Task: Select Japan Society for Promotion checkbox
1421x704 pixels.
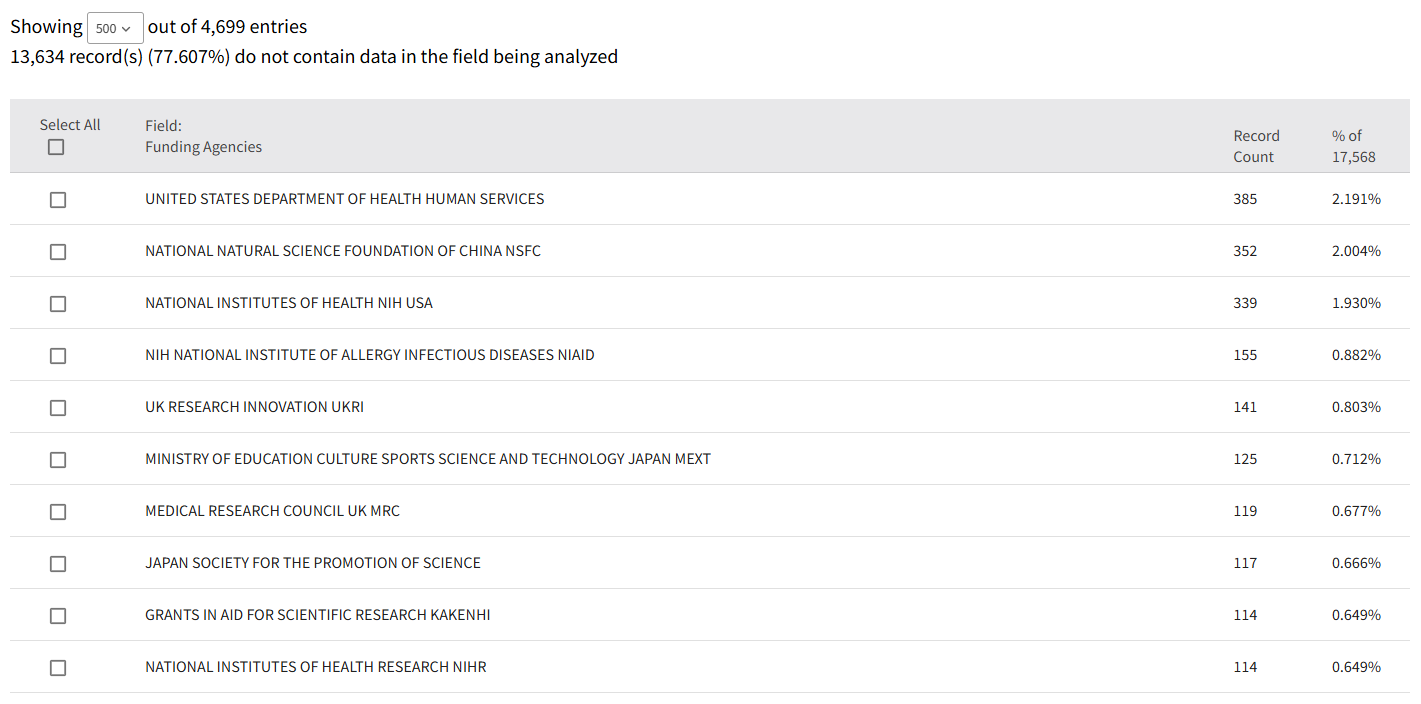Action: tap(58, 564)
